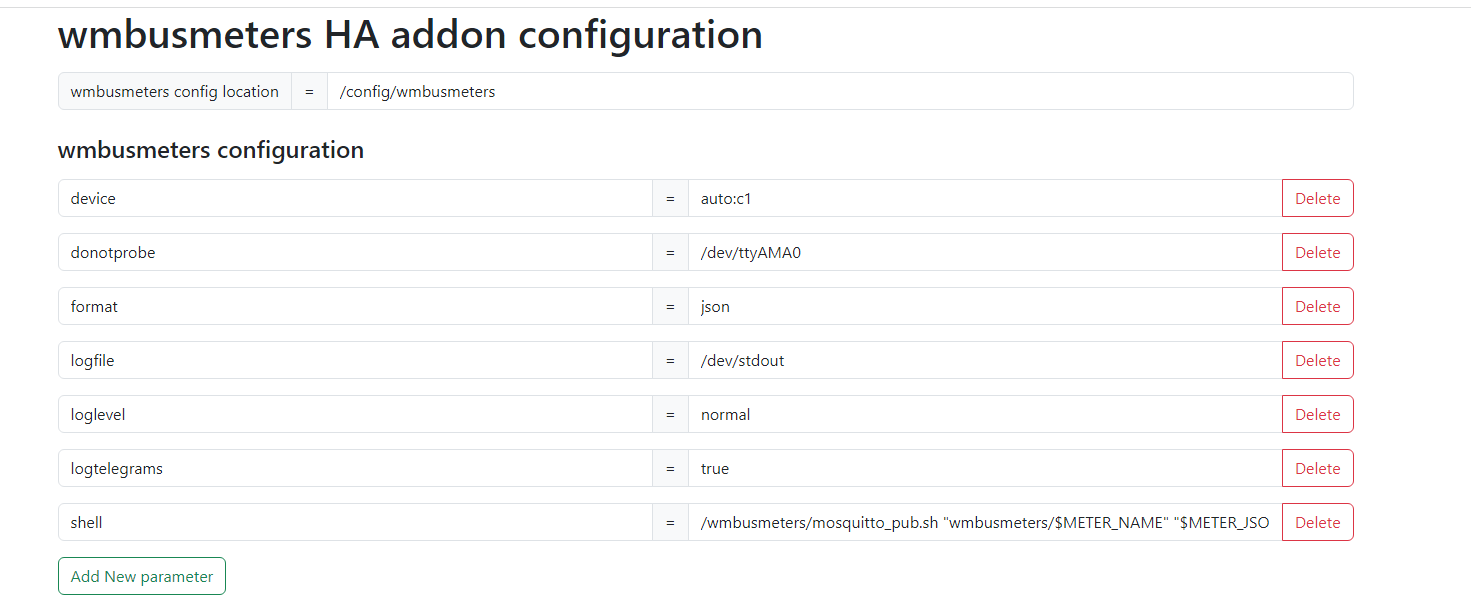Delete the shell parameter row
The image size is (1471, 607).
point(1317,522)
